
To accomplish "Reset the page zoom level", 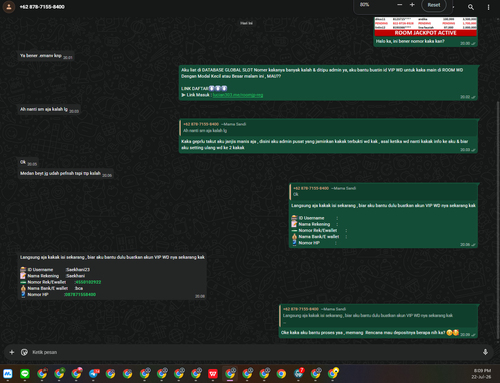I will (x=434, y=5).
